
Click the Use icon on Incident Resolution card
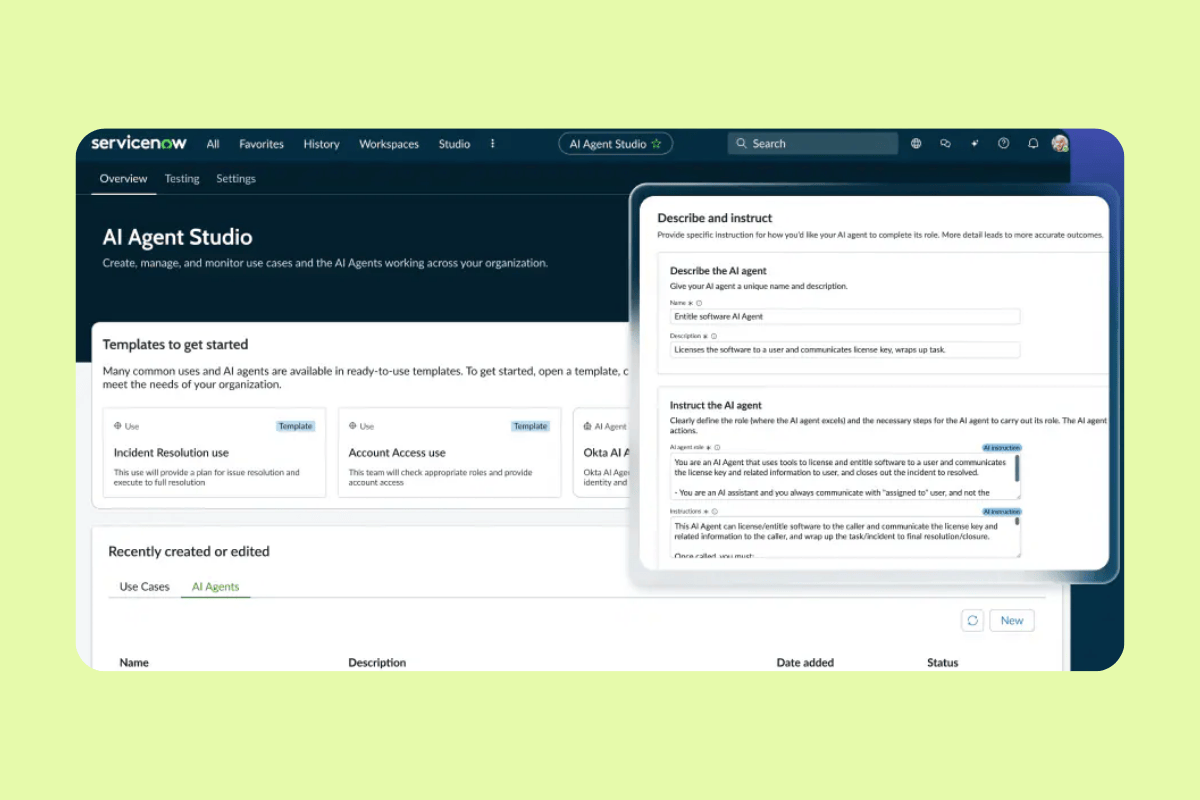[118, 425]
